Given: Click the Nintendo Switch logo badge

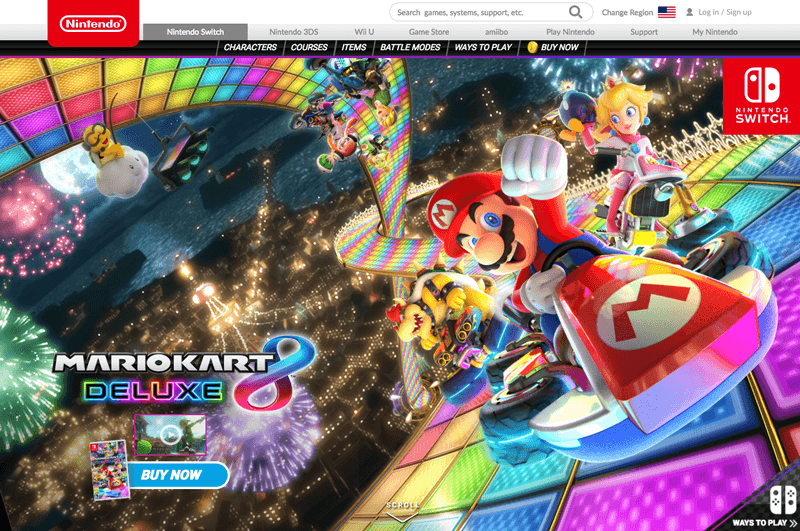Looking at the screenshot, I should (762, 96).
